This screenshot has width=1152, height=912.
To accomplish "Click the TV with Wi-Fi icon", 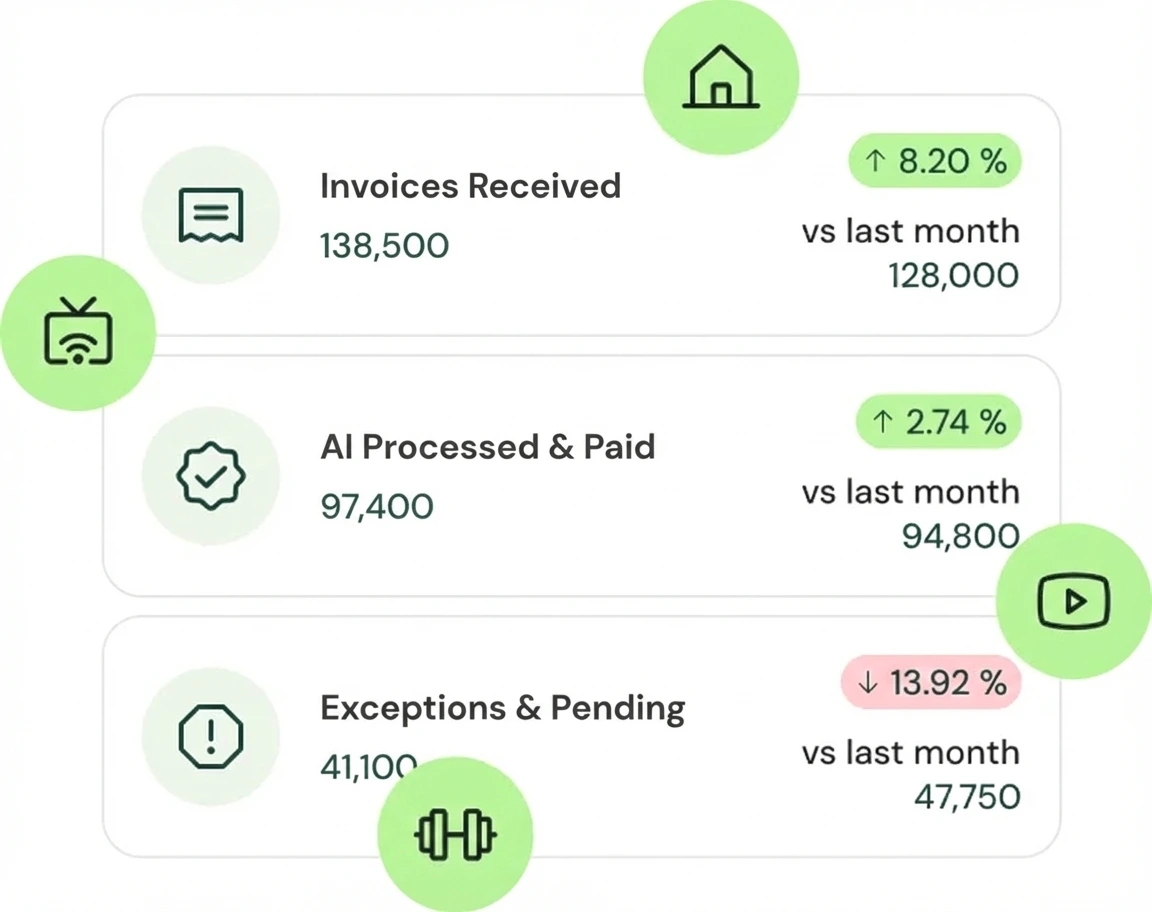I will (78, 332).
